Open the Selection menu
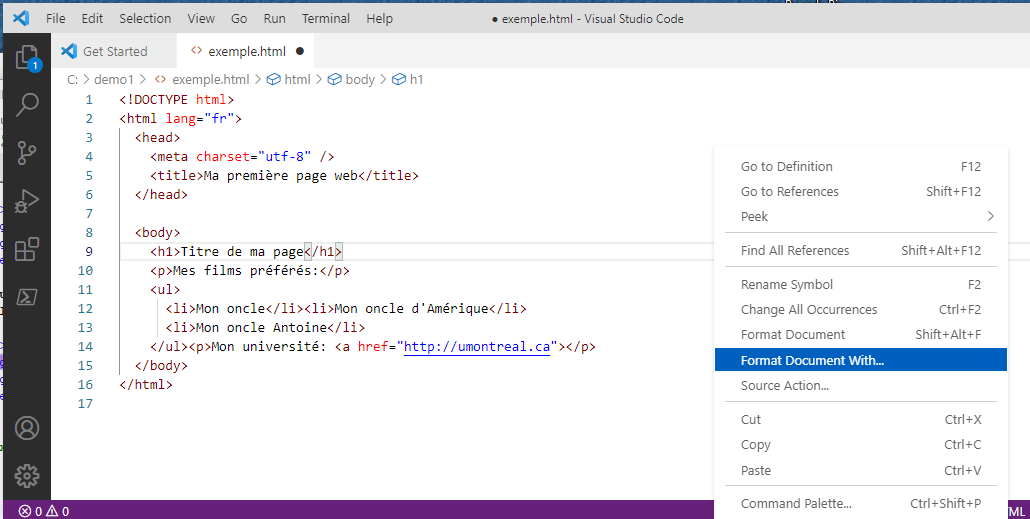Viewport: 1030px width, 519px height. click(x=145, y=18)
